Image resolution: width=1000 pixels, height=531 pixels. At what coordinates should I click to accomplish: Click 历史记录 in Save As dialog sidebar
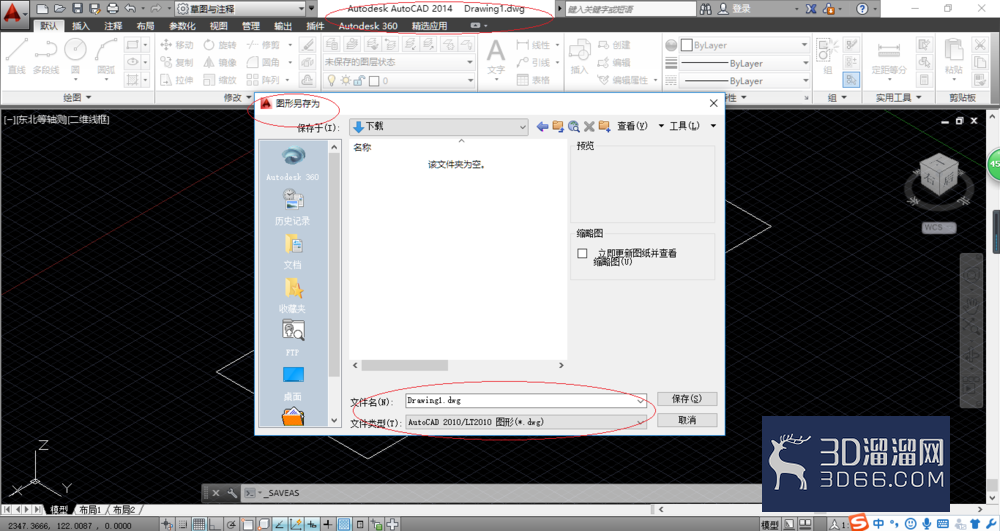[x=293, y=207]
